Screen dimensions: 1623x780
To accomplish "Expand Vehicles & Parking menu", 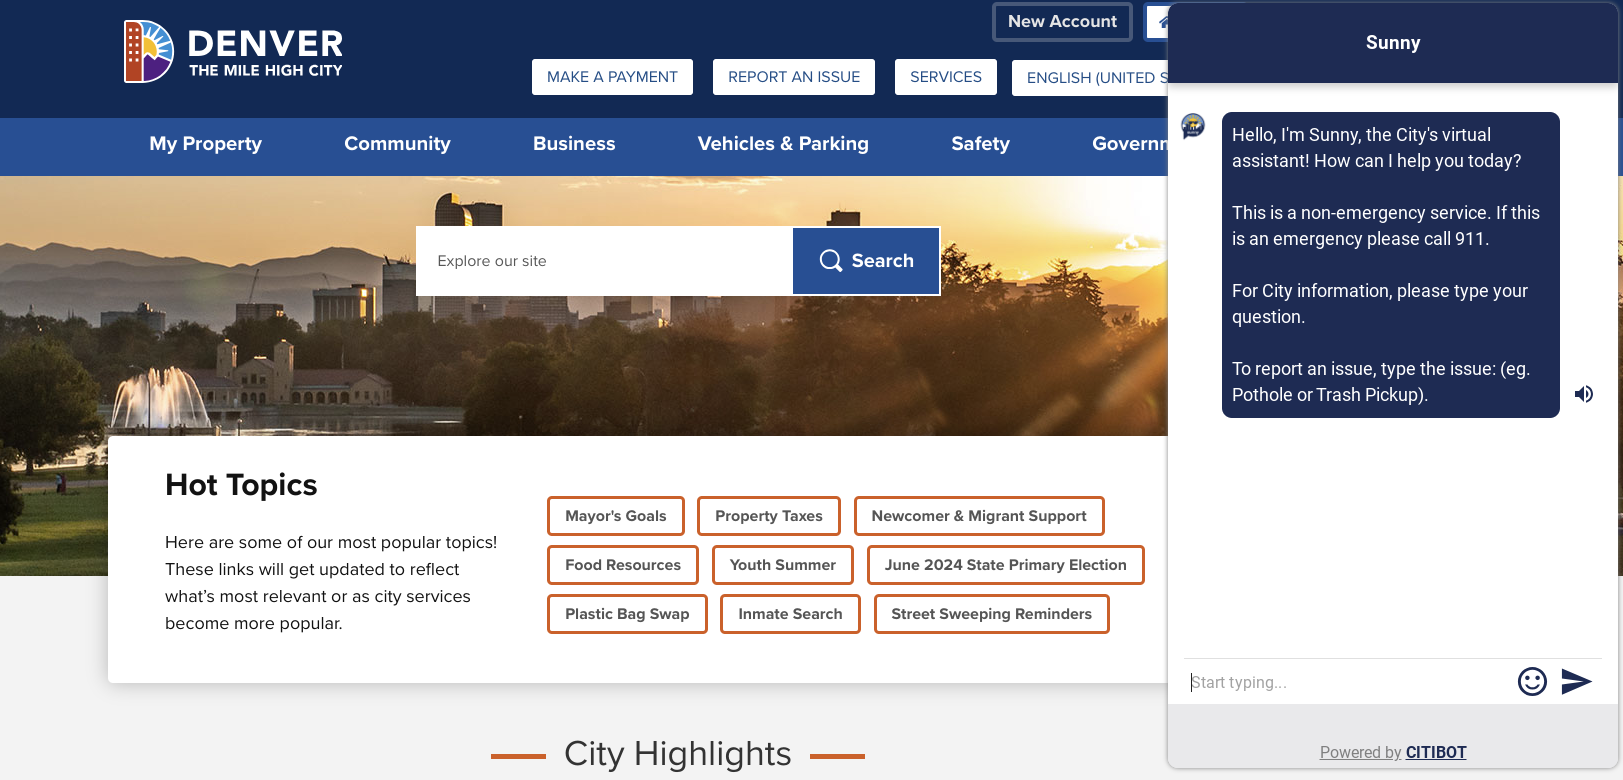I will 783,144.
